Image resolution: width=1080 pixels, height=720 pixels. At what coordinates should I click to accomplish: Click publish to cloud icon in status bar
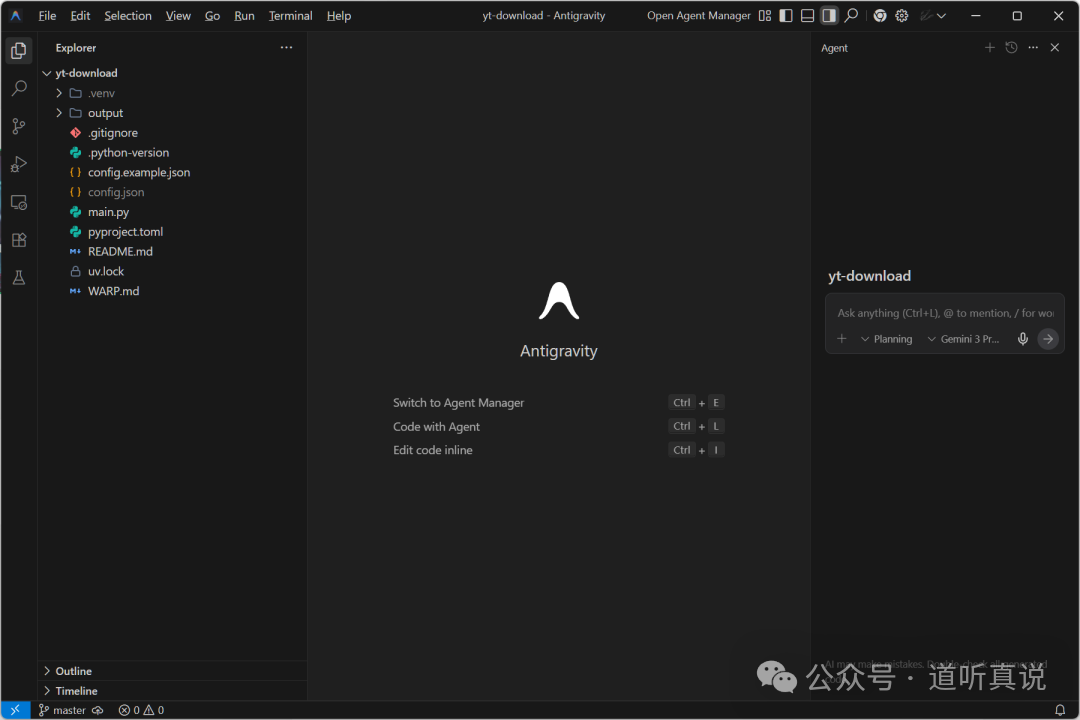[97, 710]
